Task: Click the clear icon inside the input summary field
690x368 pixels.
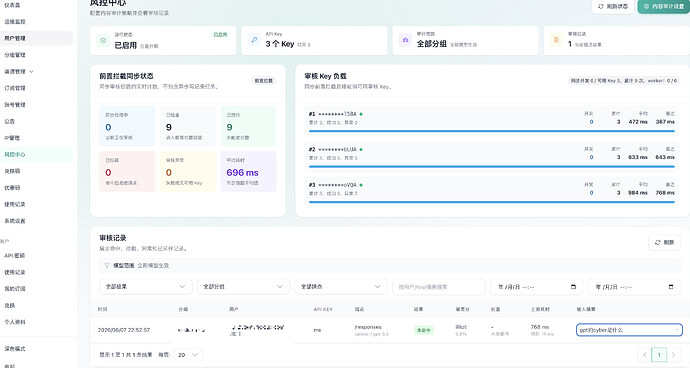Action: (676, 330)
